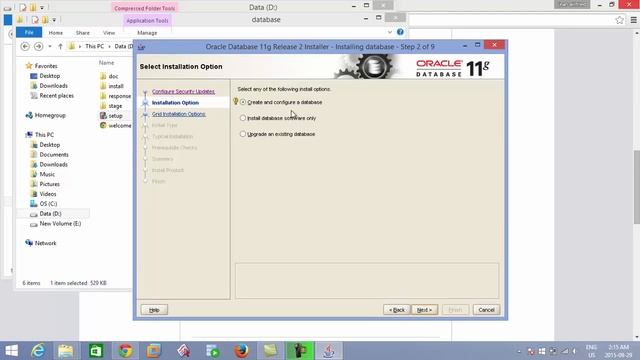This screenshot has width=640, height=360.
Task: Open browser hamburger menu icon
Action: pos(633,20)
